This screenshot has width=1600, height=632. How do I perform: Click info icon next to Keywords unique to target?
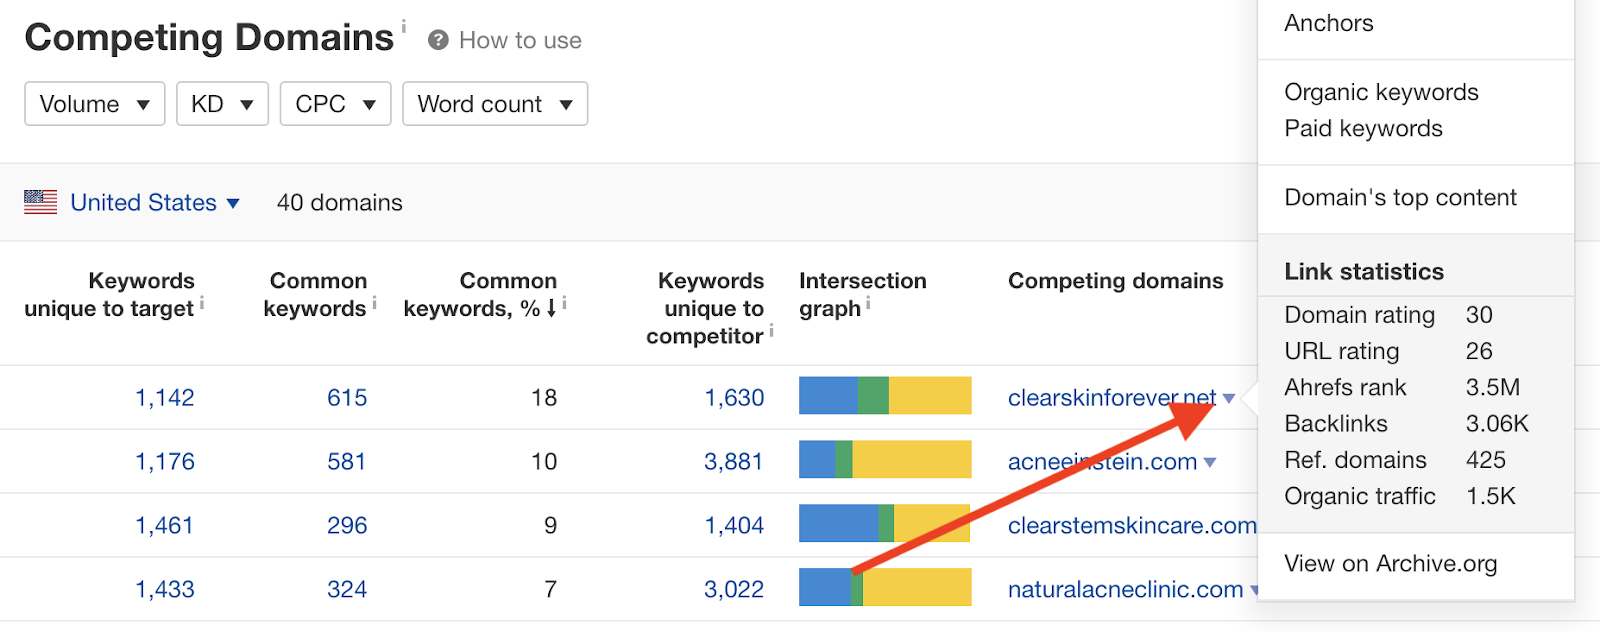point(202,302)
